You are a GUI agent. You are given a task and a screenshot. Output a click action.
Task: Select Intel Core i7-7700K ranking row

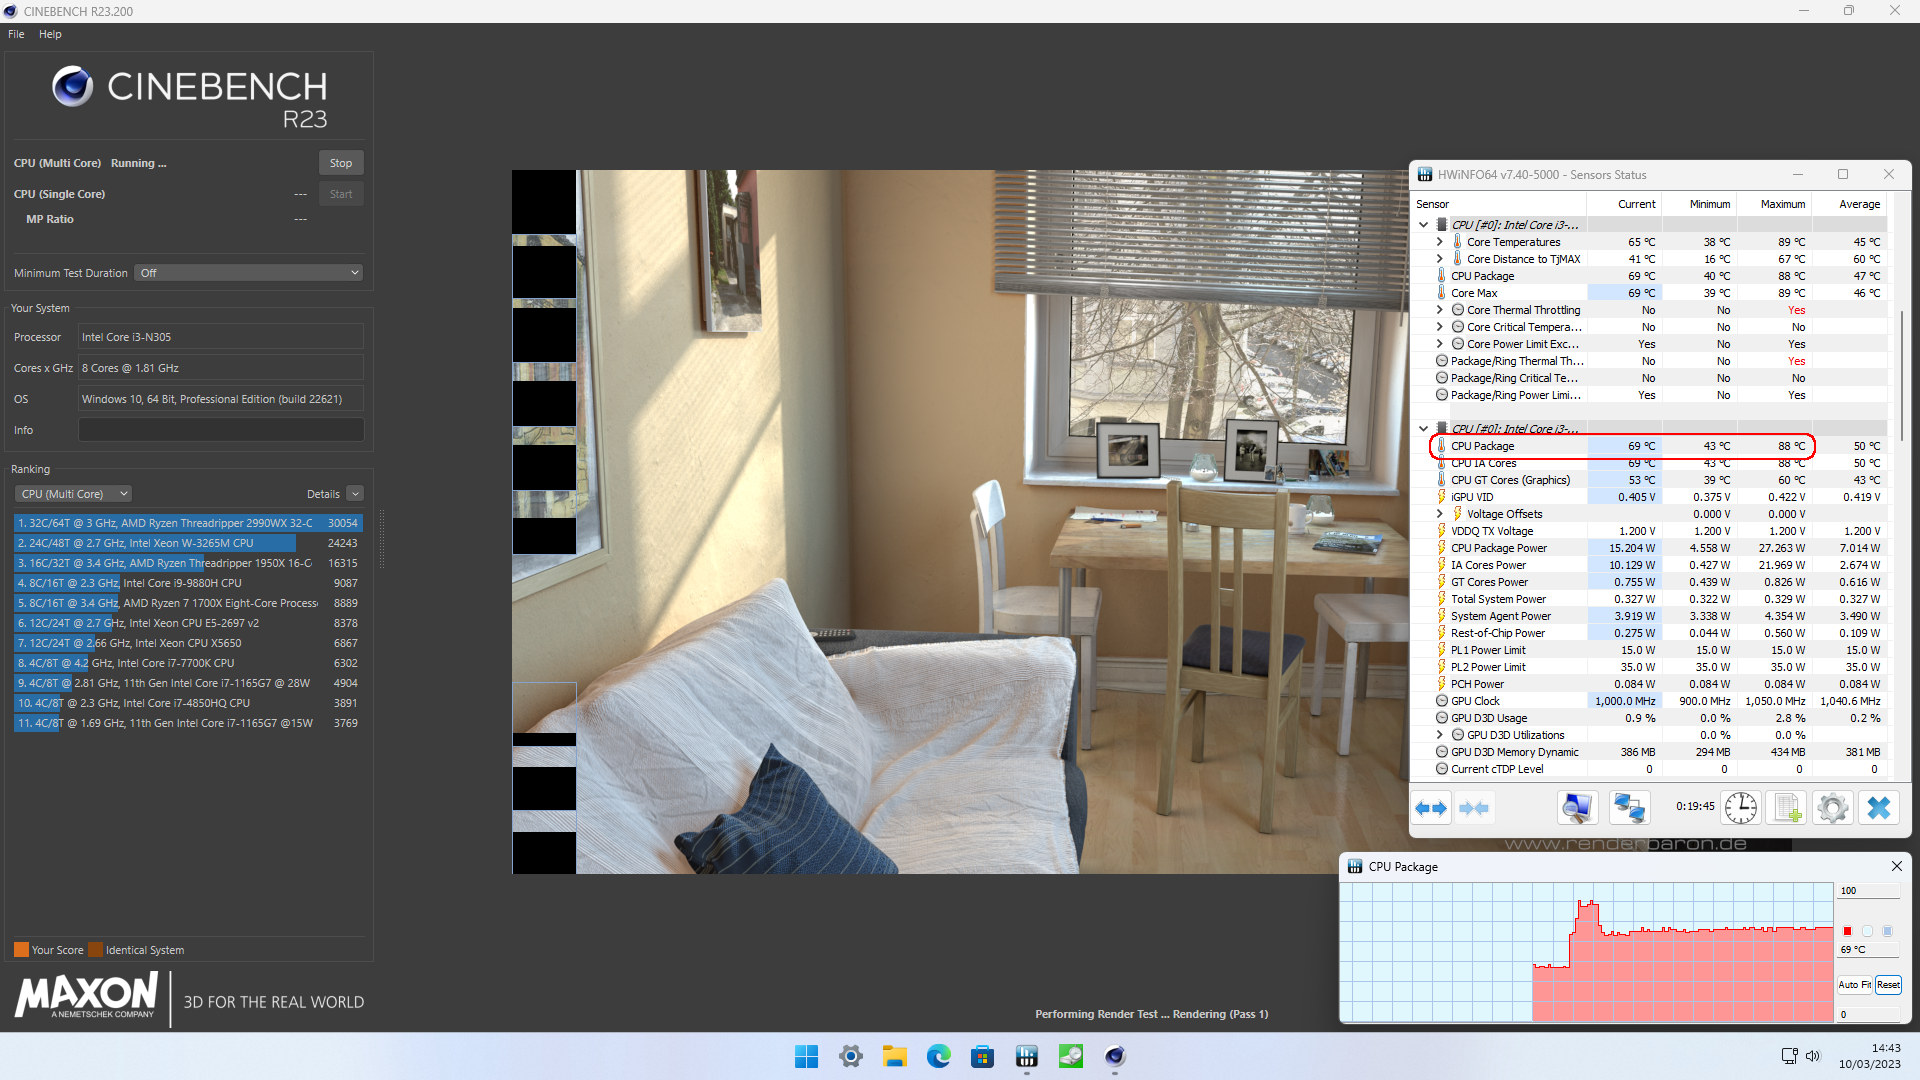(x=188, y=663)
